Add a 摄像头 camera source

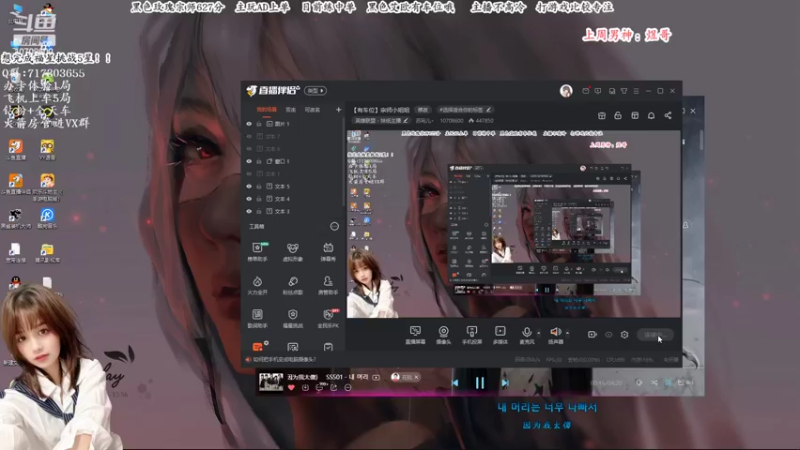coord(443,335)
